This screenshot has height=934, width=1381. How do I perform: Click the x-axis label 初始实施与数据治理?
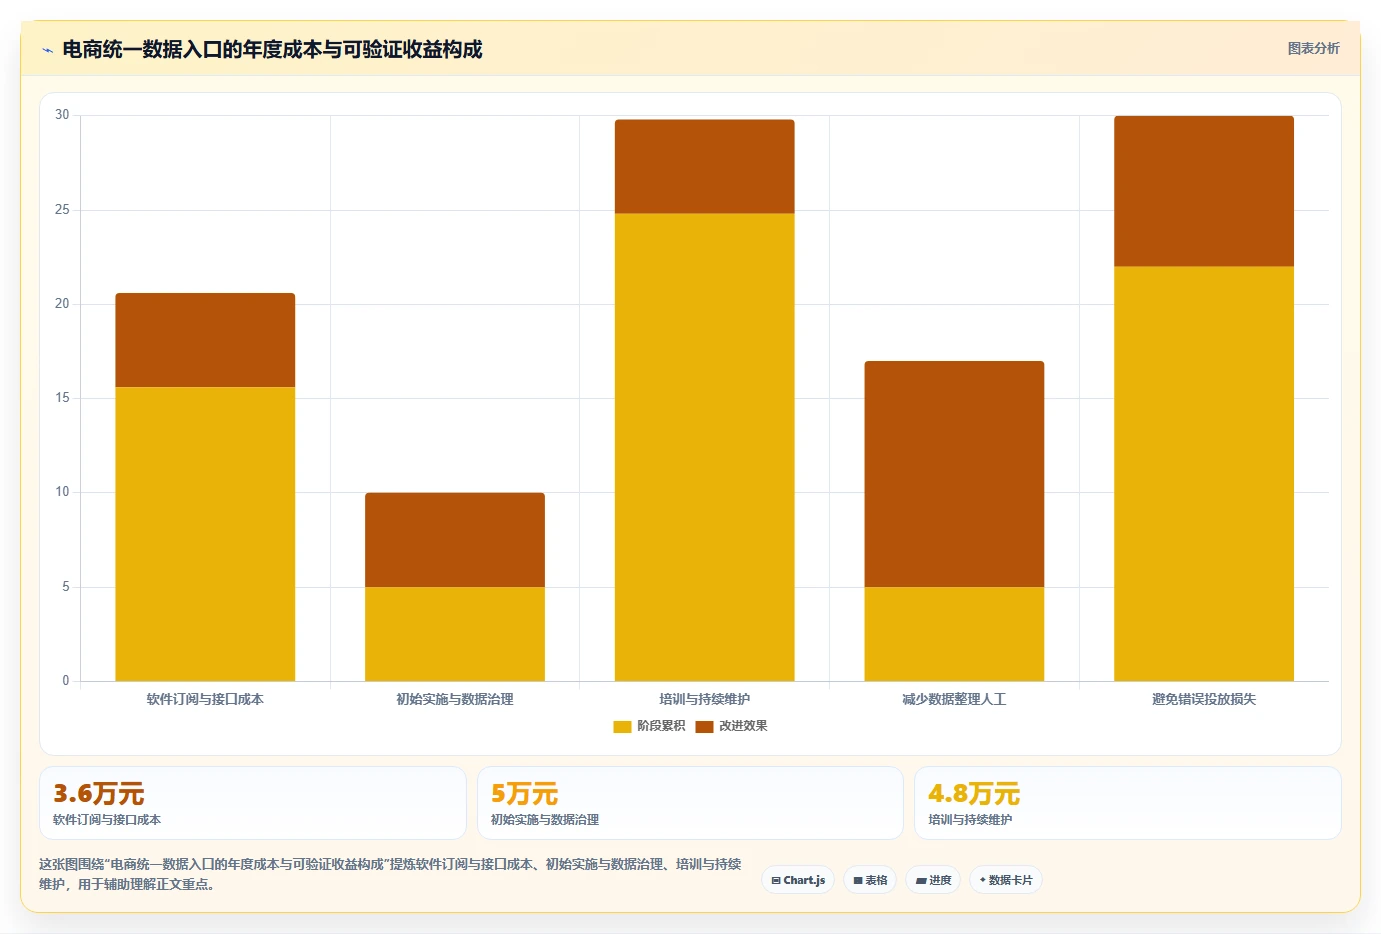455,699
